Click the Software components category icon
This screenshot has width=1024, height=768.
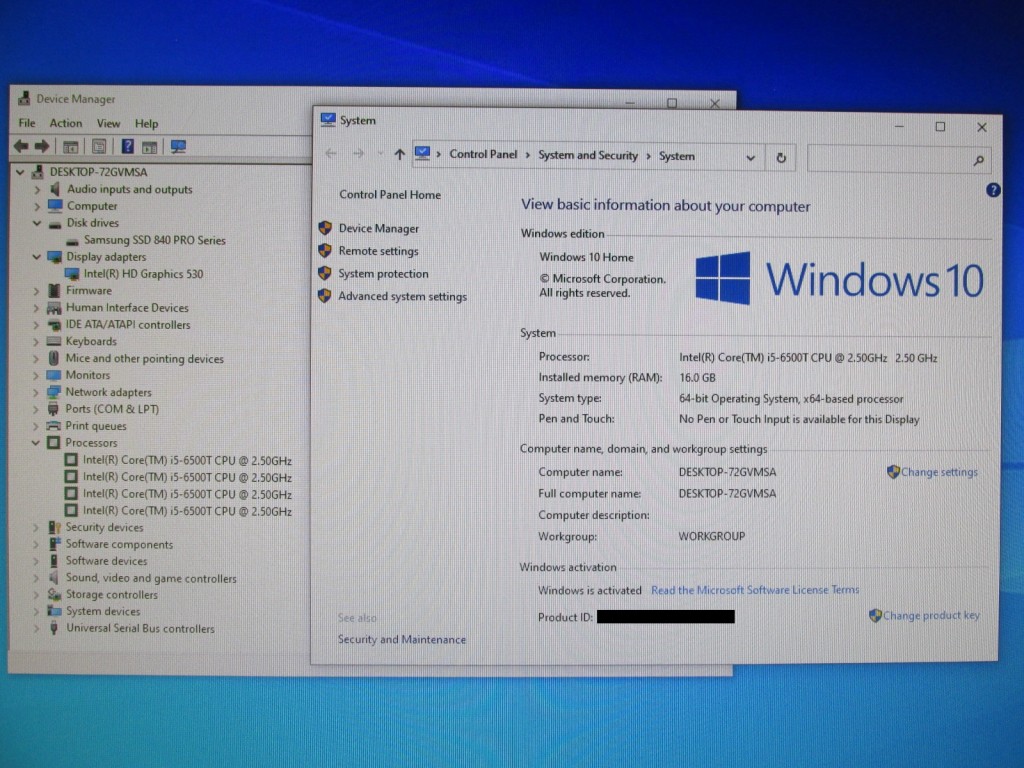(54, 544)
